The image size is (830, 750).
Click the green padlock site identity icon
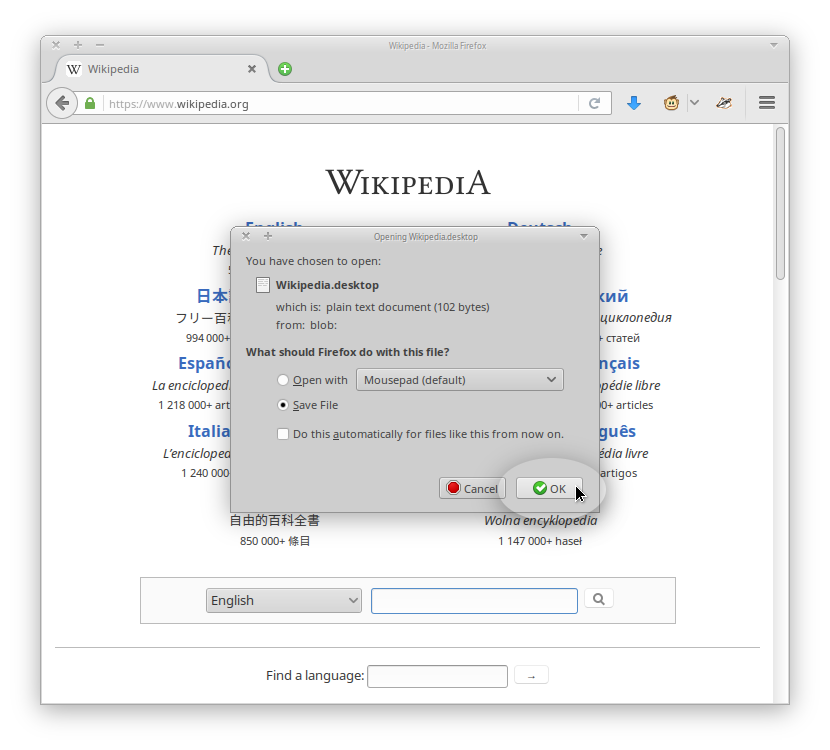[90, 103]
